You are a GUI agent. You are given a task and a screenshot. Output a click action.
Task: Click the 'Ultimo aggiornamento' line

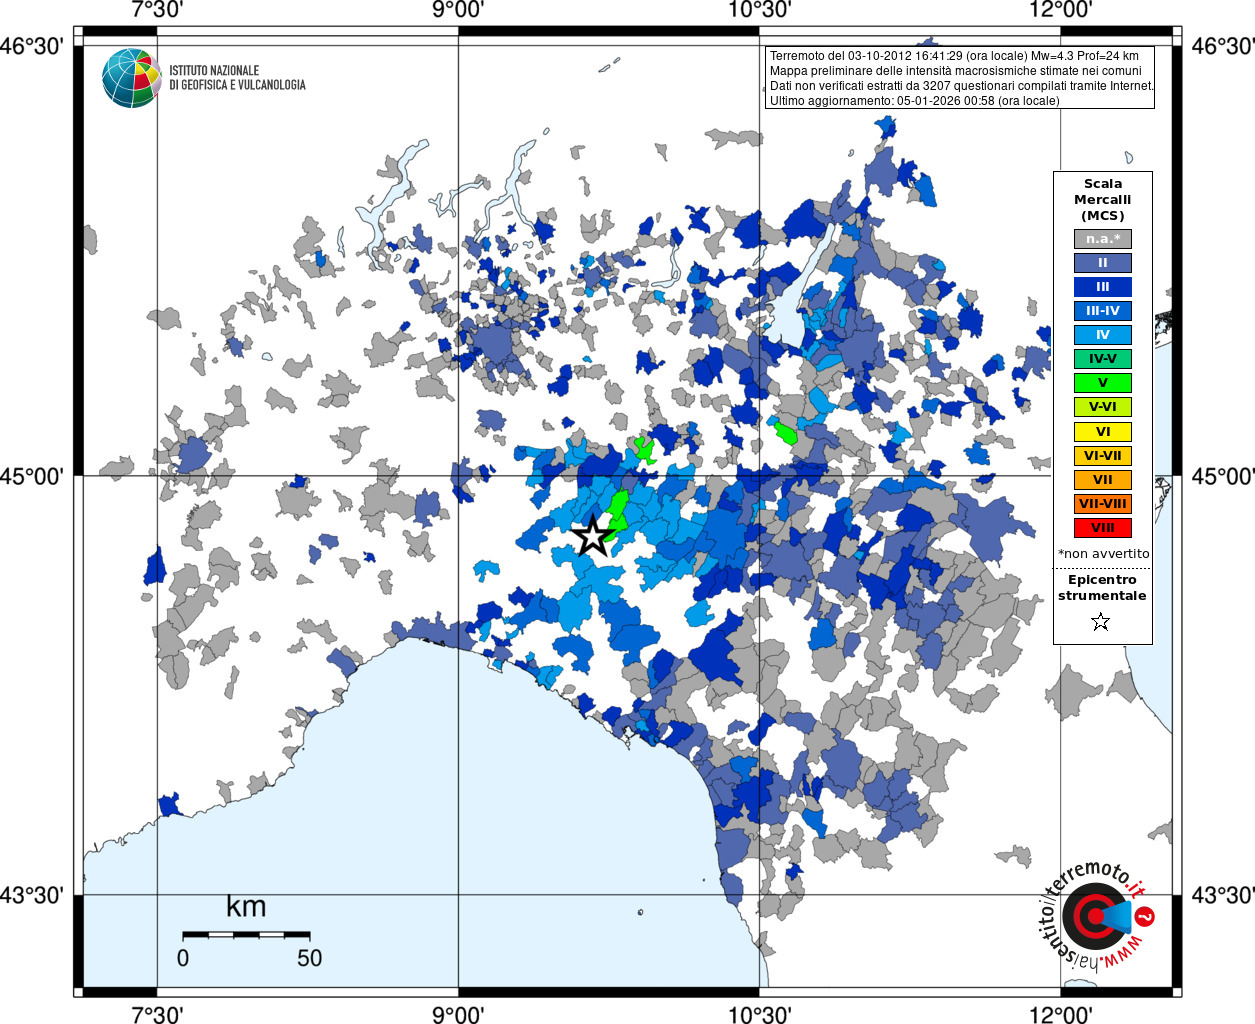click(x=914, y=101)
